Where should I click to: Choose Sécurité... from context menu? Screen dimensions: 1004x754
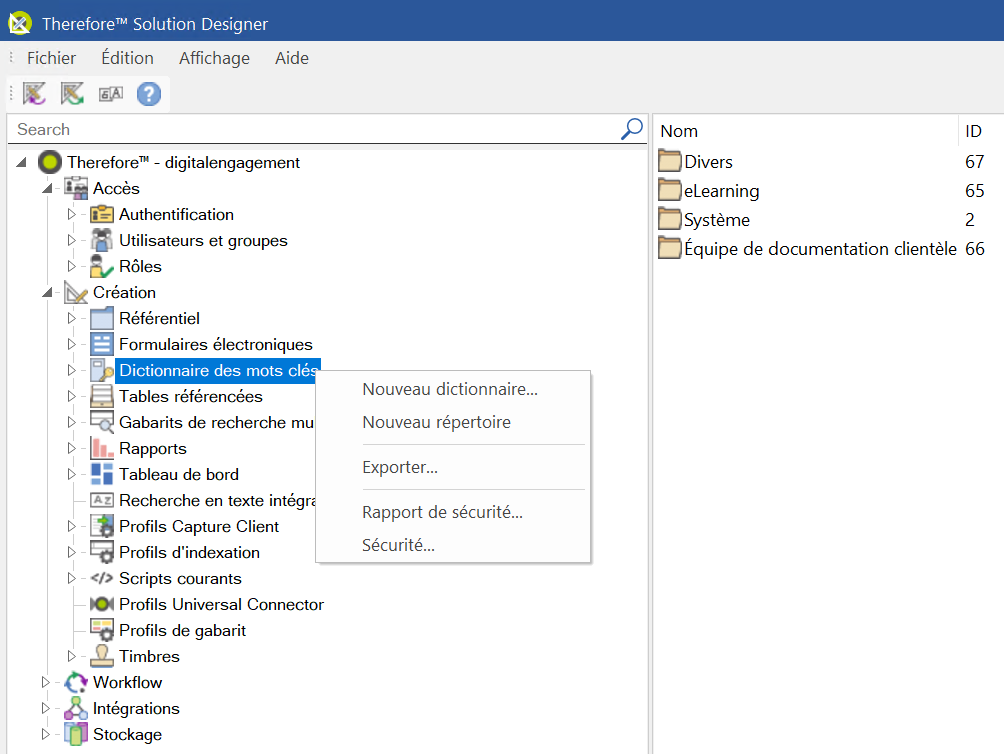click(453, 545)
